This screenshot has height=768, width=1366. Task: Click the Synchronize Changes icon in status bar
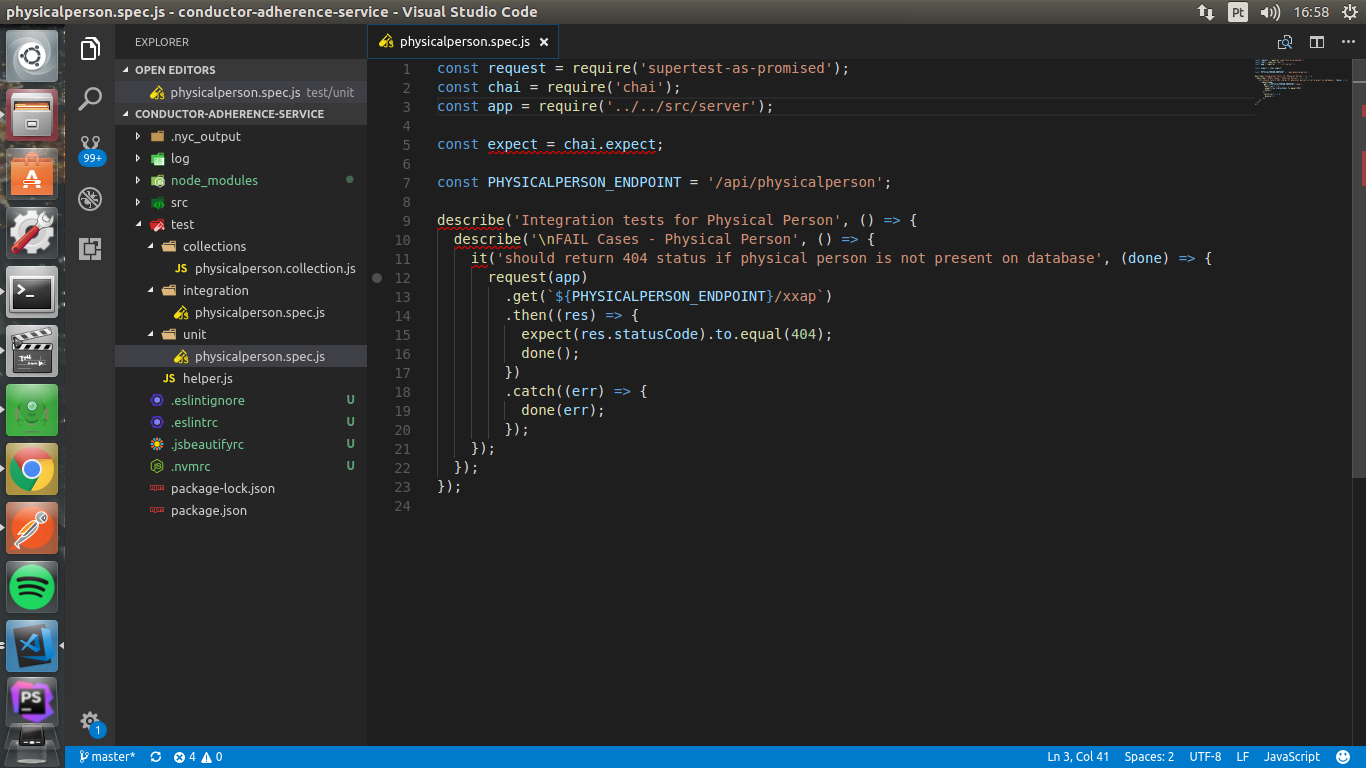(x=156, y=757)
